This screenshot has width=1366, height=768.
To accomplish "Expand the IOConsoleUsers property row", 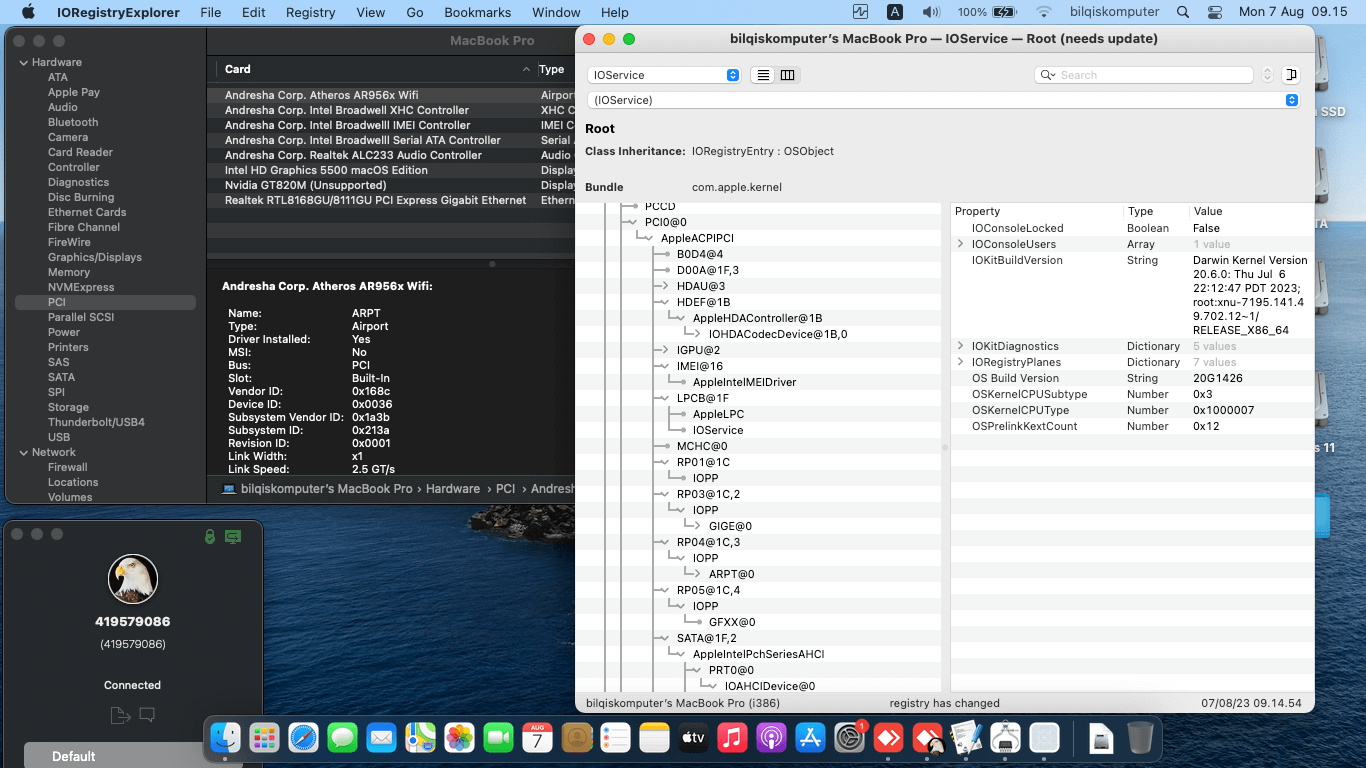I will pyautogui.click(x=961, y=244).
